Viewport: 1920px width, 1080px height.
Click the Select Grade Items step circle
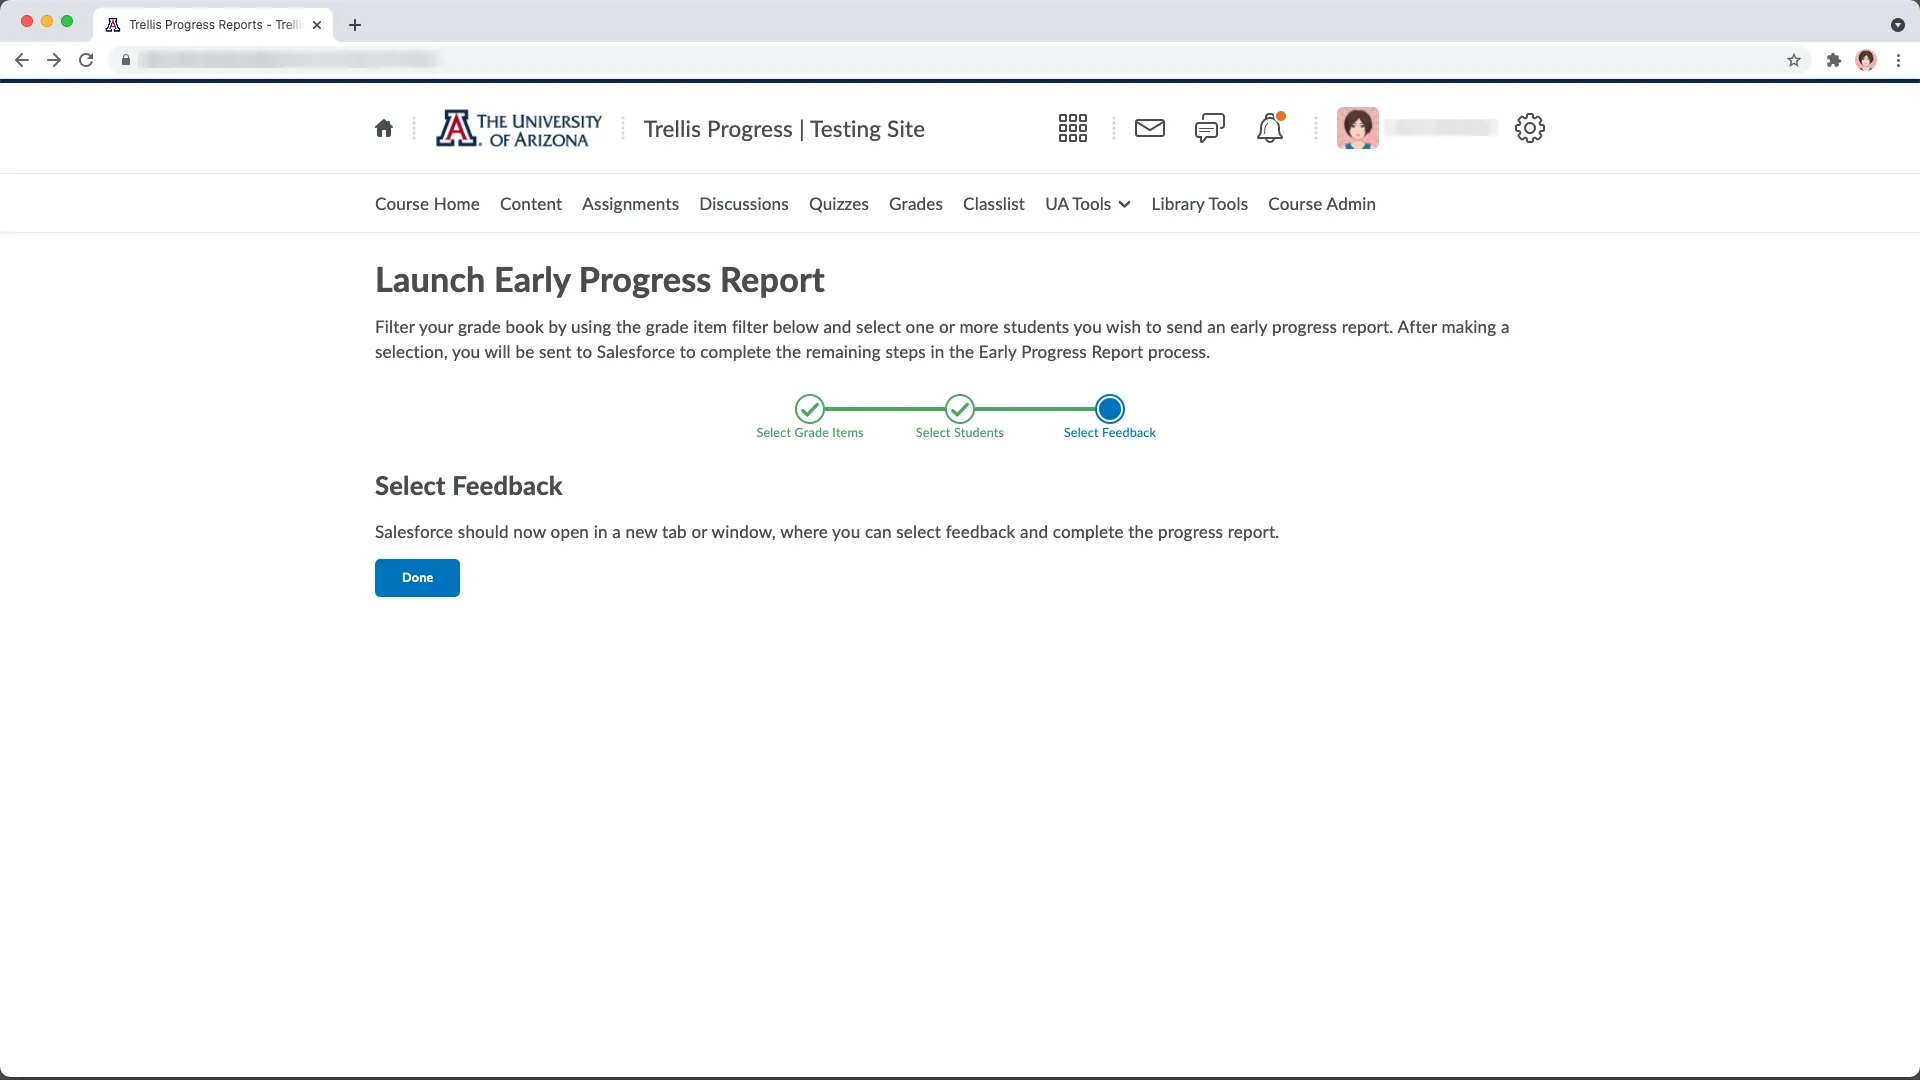click(x=810, y=409)
